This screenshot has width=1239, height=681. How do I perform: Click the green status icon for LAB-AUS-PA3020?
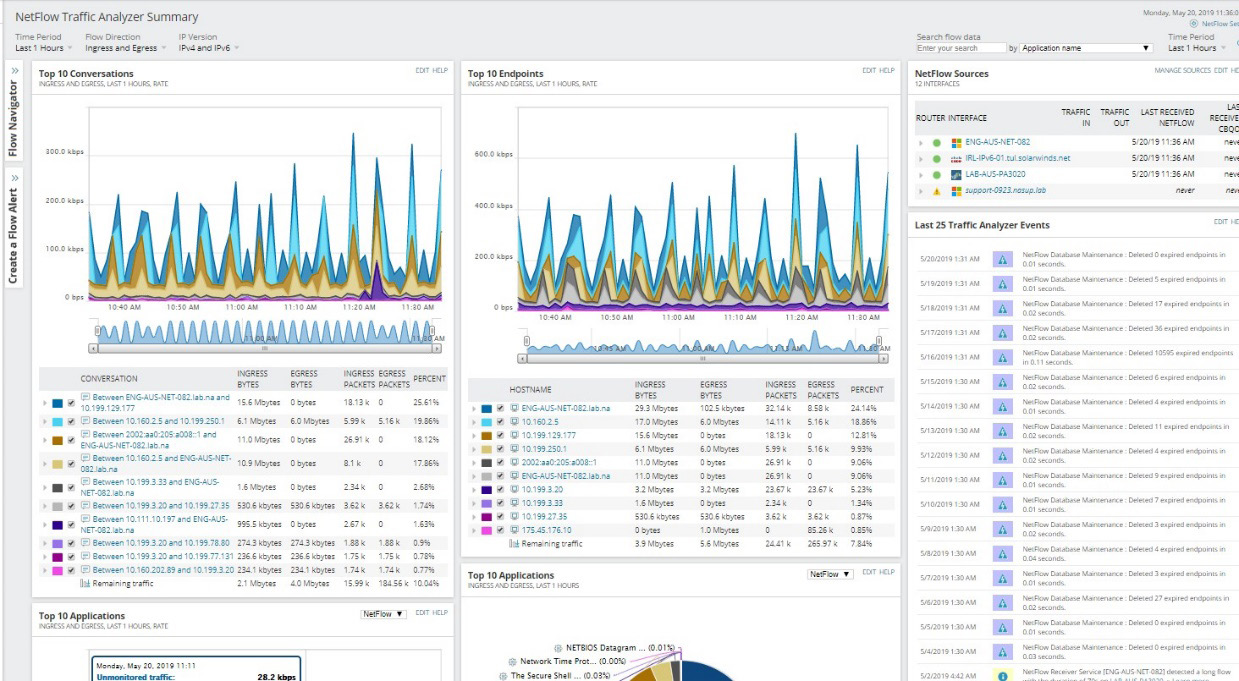point(937,174)
